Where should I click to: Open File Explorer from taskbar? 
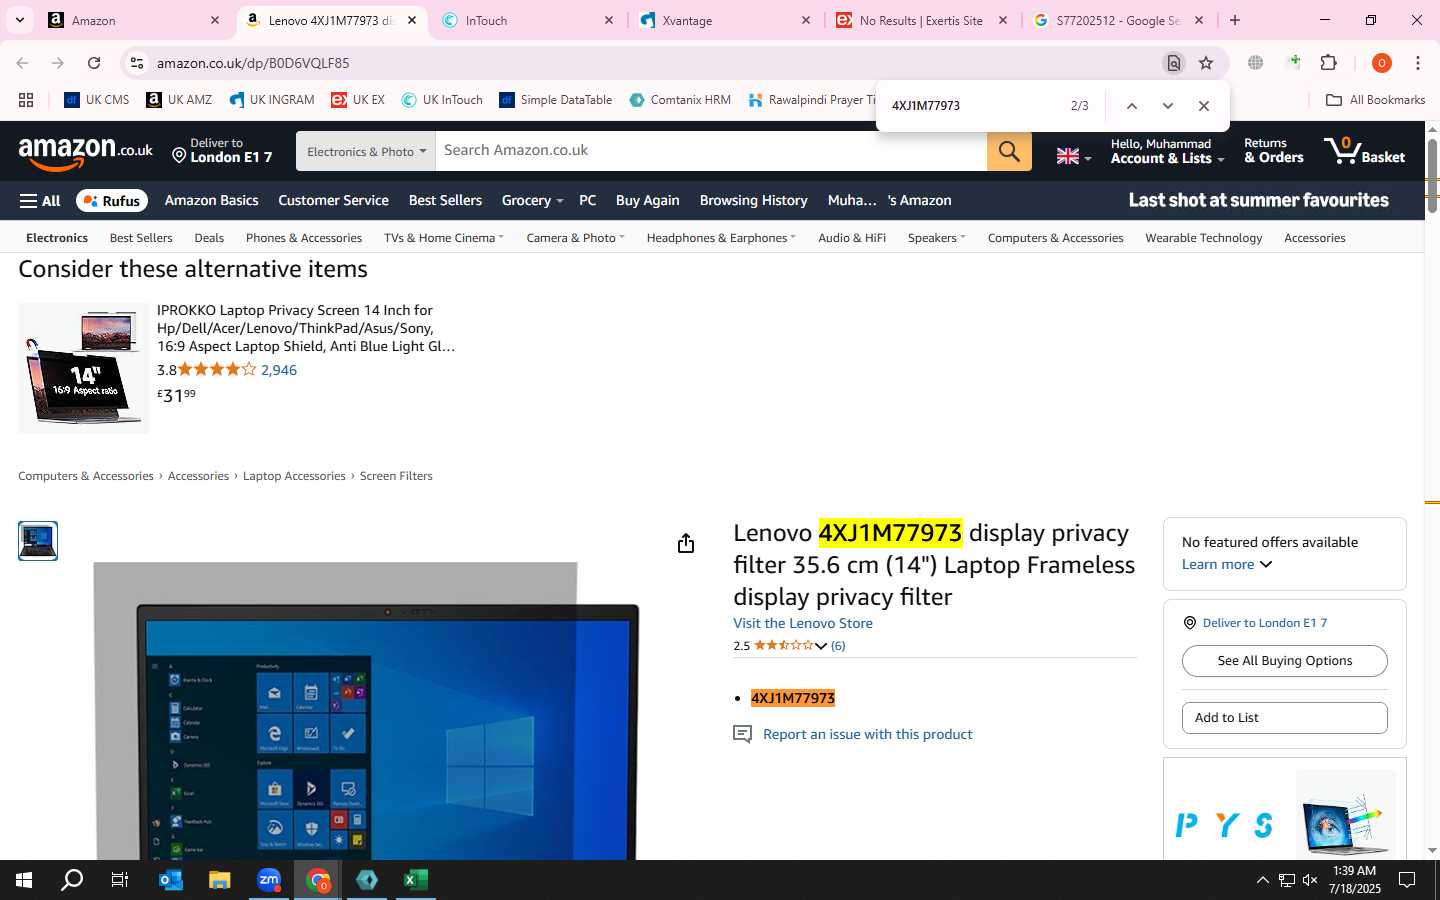219,880
